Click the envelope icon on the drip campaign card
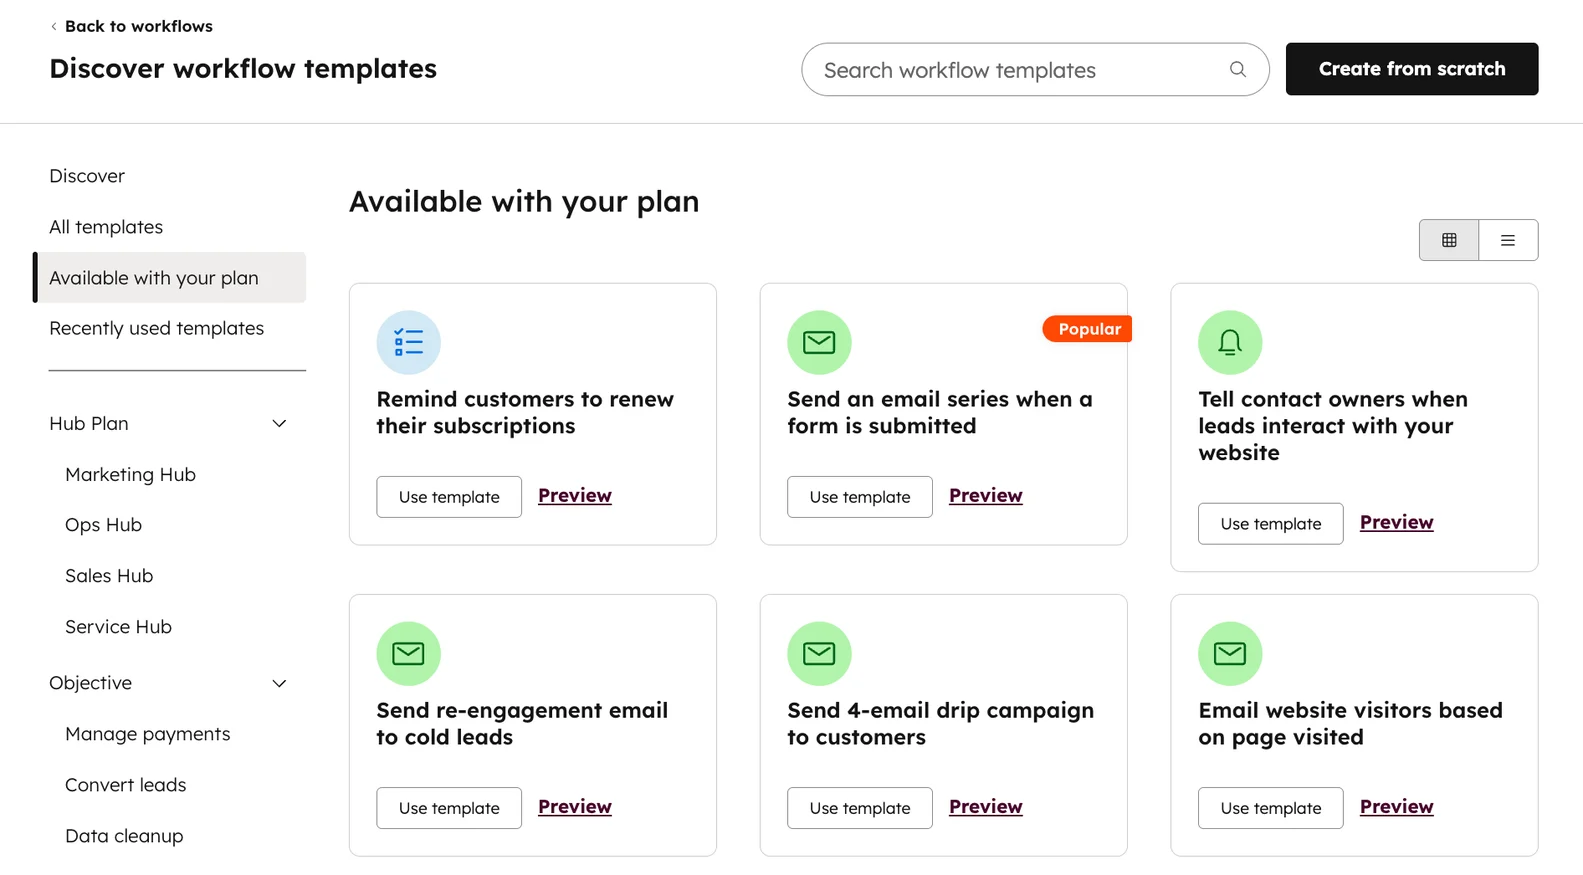The image size is (1583, 875). point(819,653)
